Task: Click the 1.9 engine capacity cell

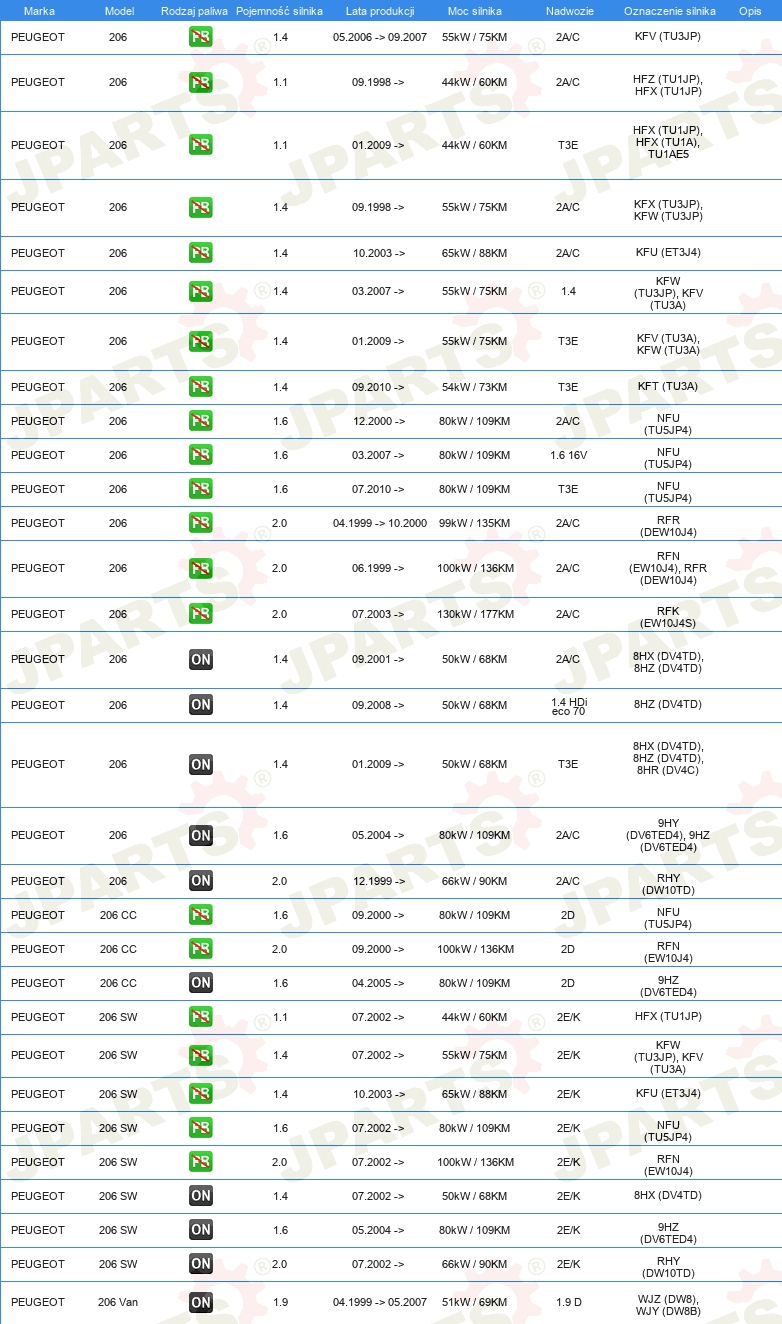Action: 281,1302
